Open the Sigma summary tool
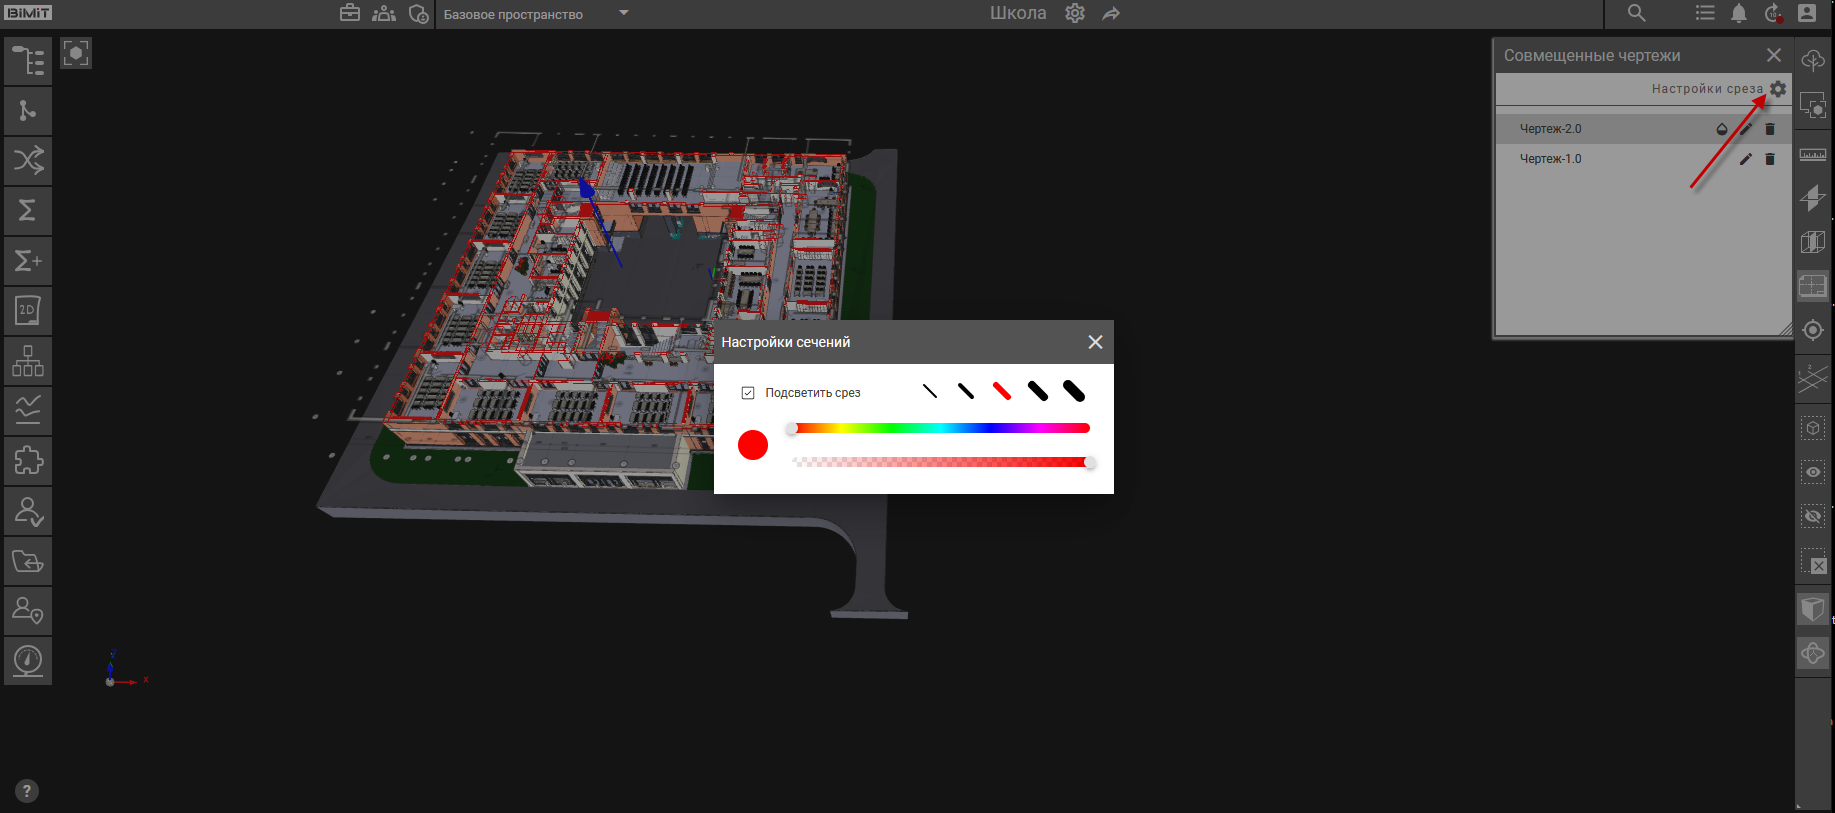1835x813 pixels. [x=28, y=211]
